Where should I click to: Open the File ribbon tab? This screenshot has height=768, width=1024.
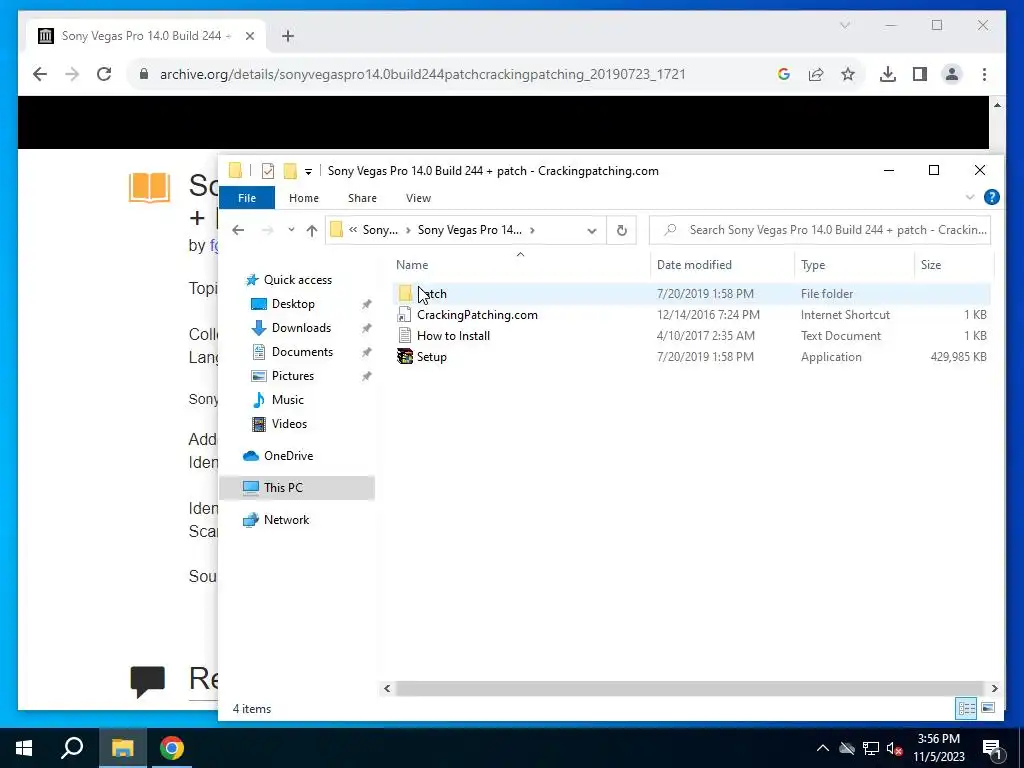click(247, 198)
